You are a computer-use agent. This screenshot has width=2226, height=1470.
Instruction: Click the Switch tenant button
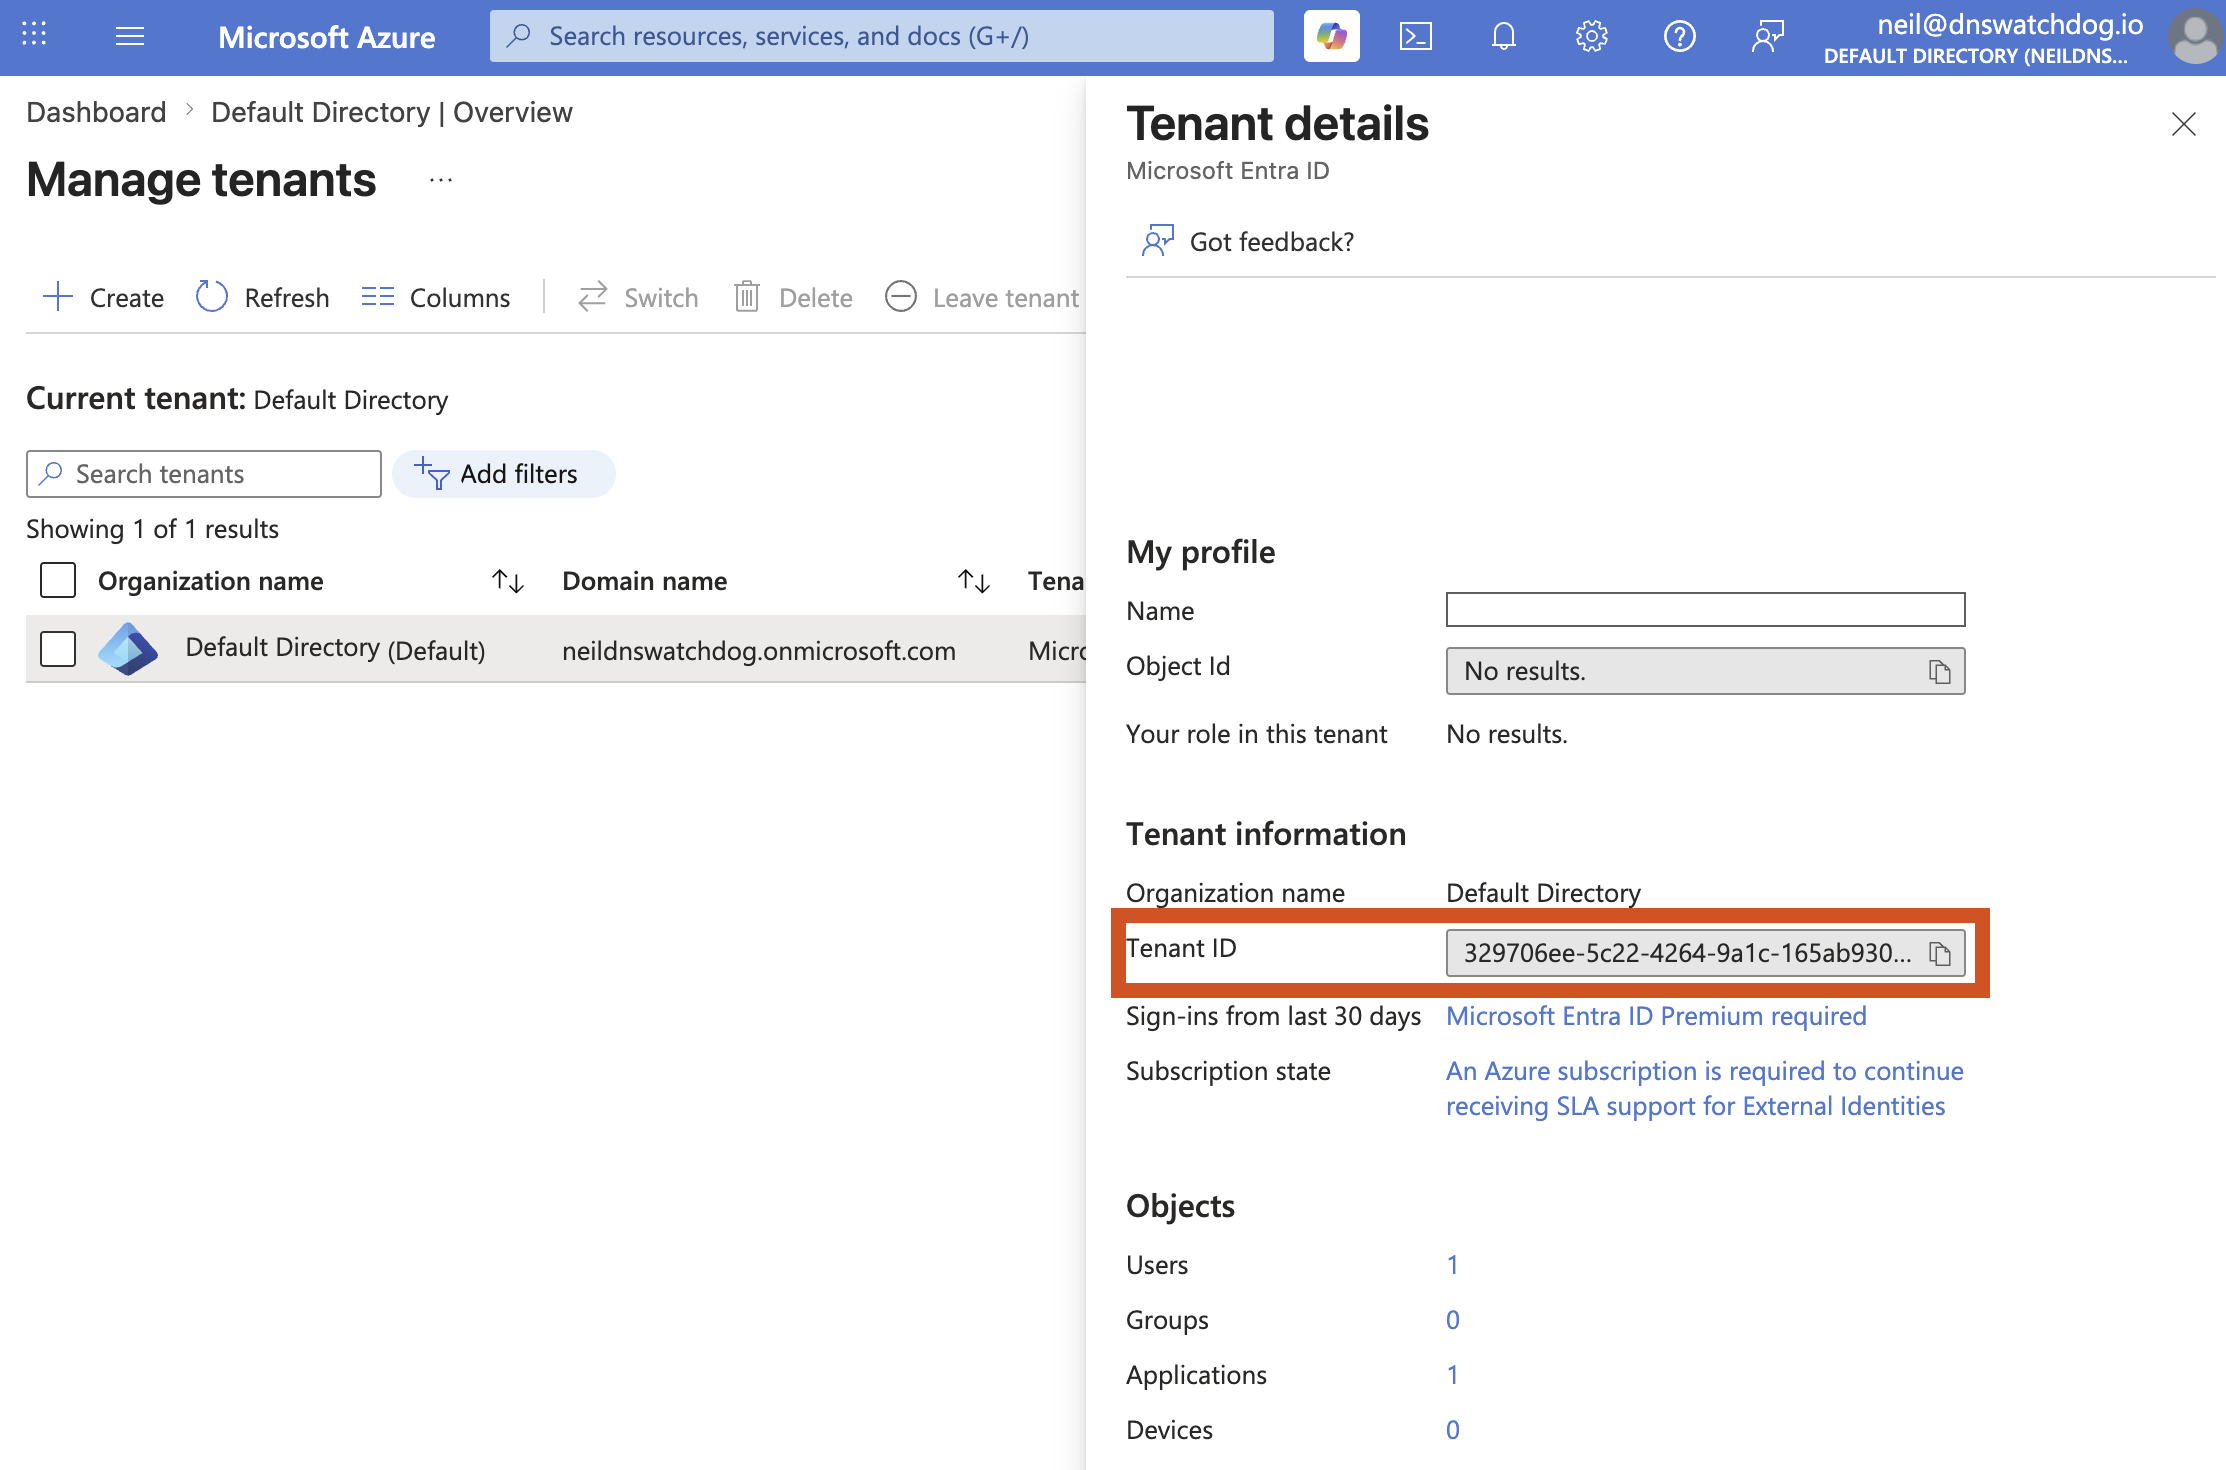(638, 298)
